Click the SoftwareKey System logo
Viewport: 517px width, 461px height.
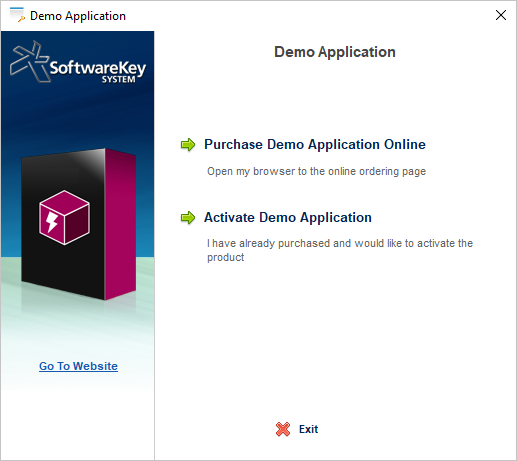[78, 62]
